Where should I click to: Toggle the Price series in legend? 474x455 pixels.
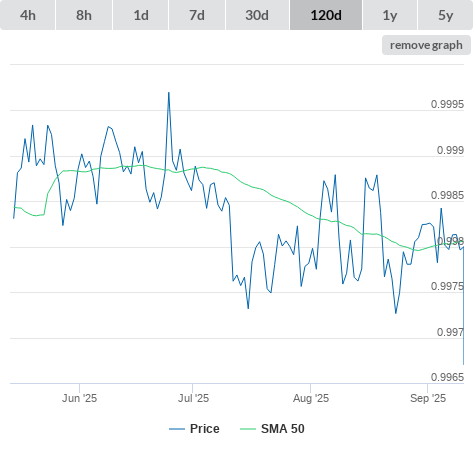pyautogui.click(x=205, y=429)
